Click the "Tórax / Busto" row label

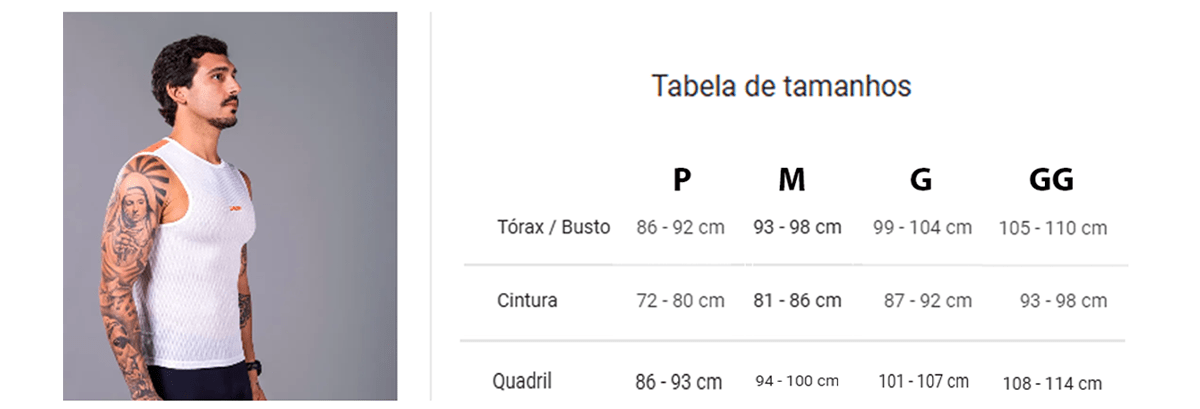tap(553, 227)
